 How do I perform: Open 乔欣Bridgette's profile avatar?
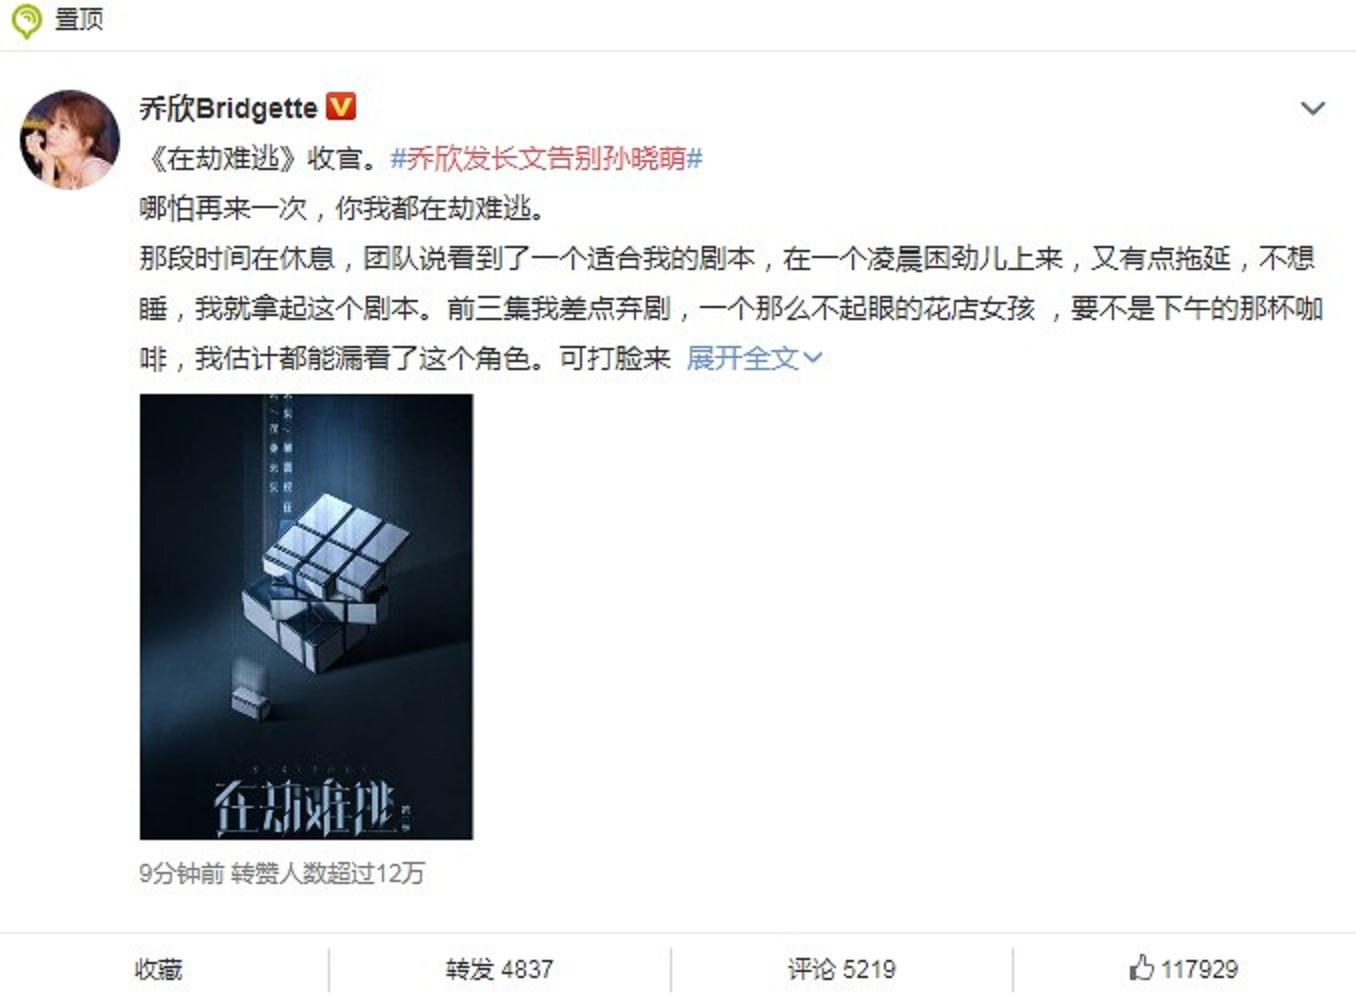pos(70,140)
